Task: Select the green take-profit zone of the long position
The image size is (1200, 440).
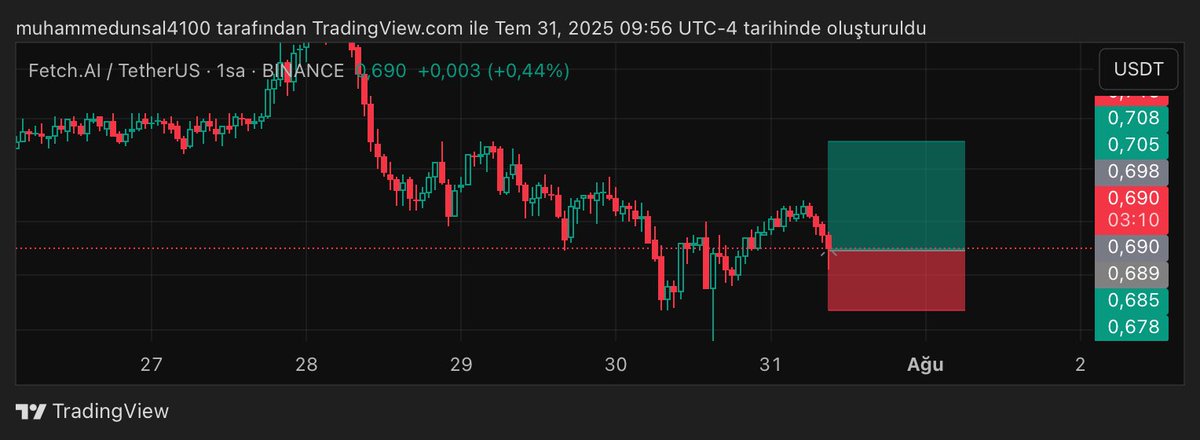Action: pos(896,195)
